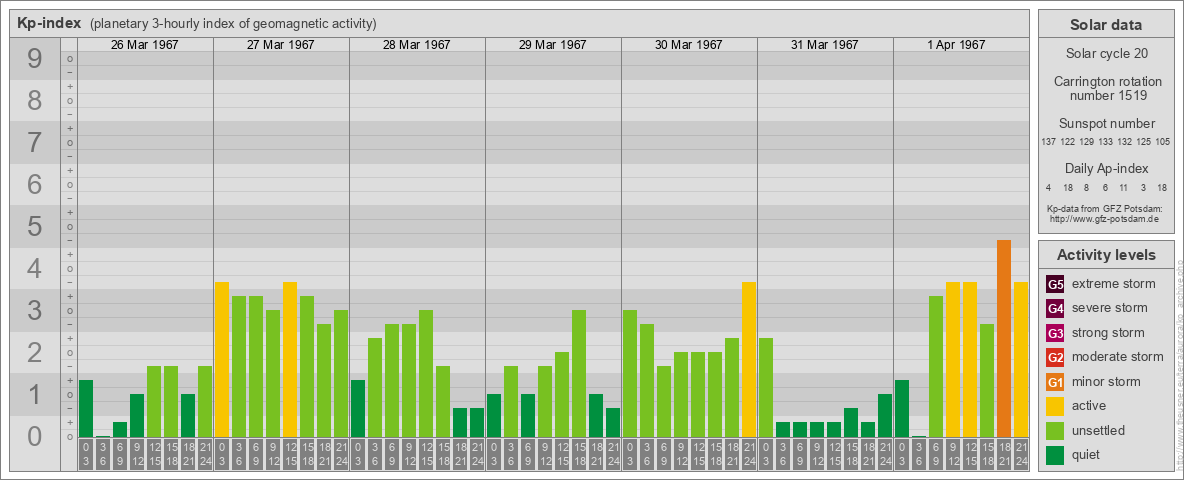Click the 12-15 hour label under 28 Mar

pos(426,455)
